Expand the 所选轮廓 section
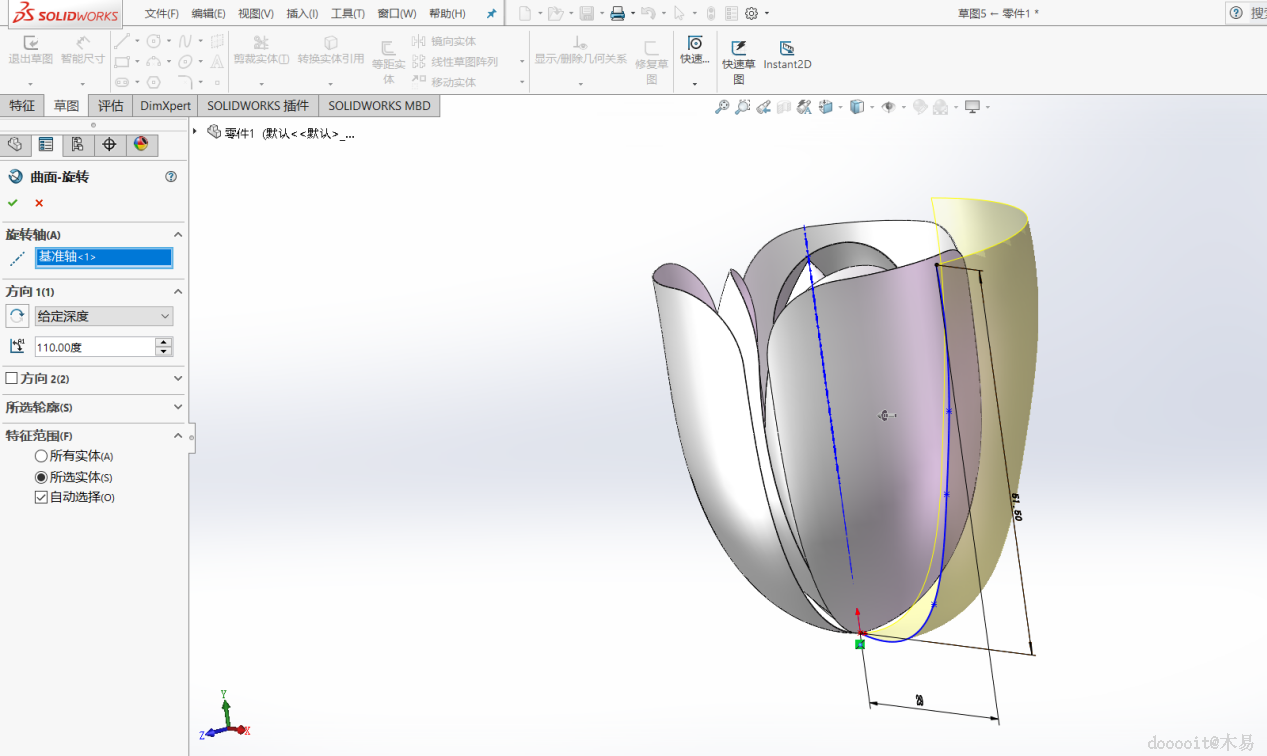 (178, 407)
